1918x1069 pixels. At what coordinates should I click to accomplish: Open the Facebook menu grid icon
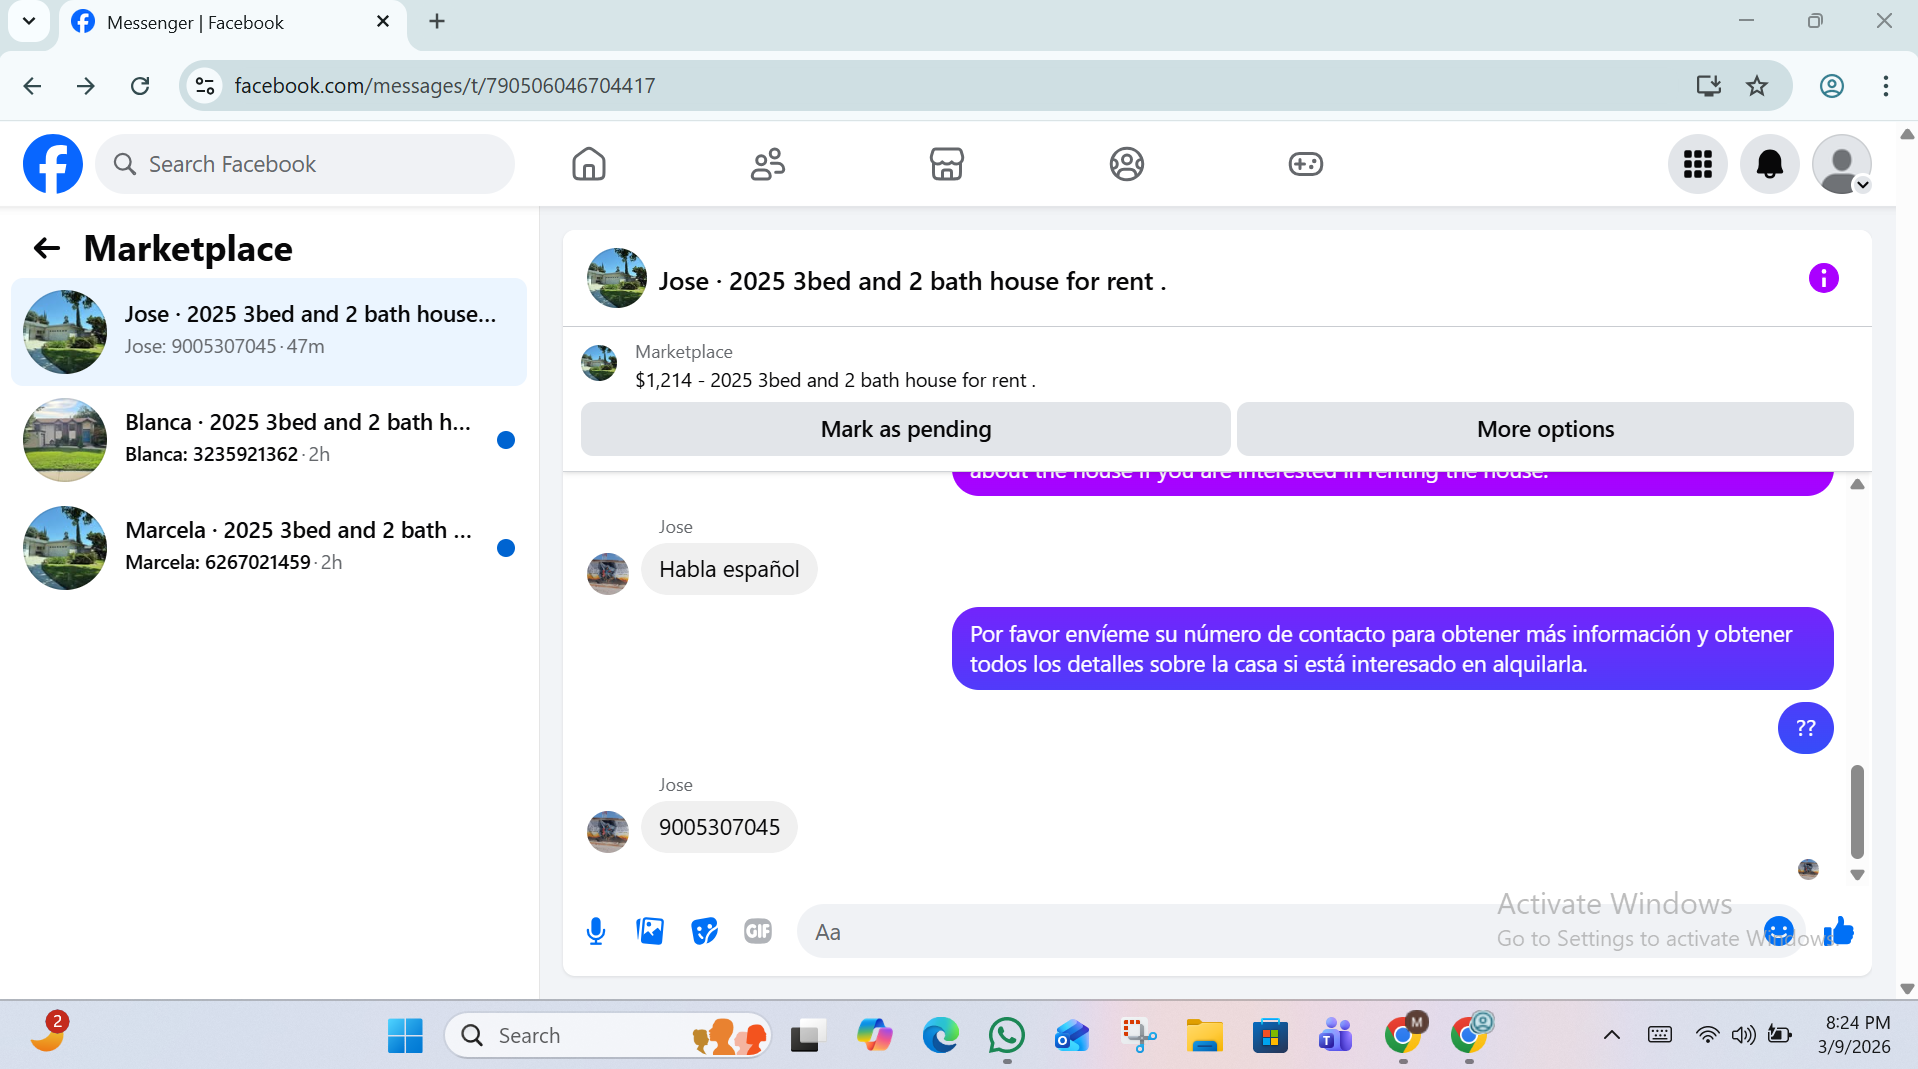pos(1698,164)
